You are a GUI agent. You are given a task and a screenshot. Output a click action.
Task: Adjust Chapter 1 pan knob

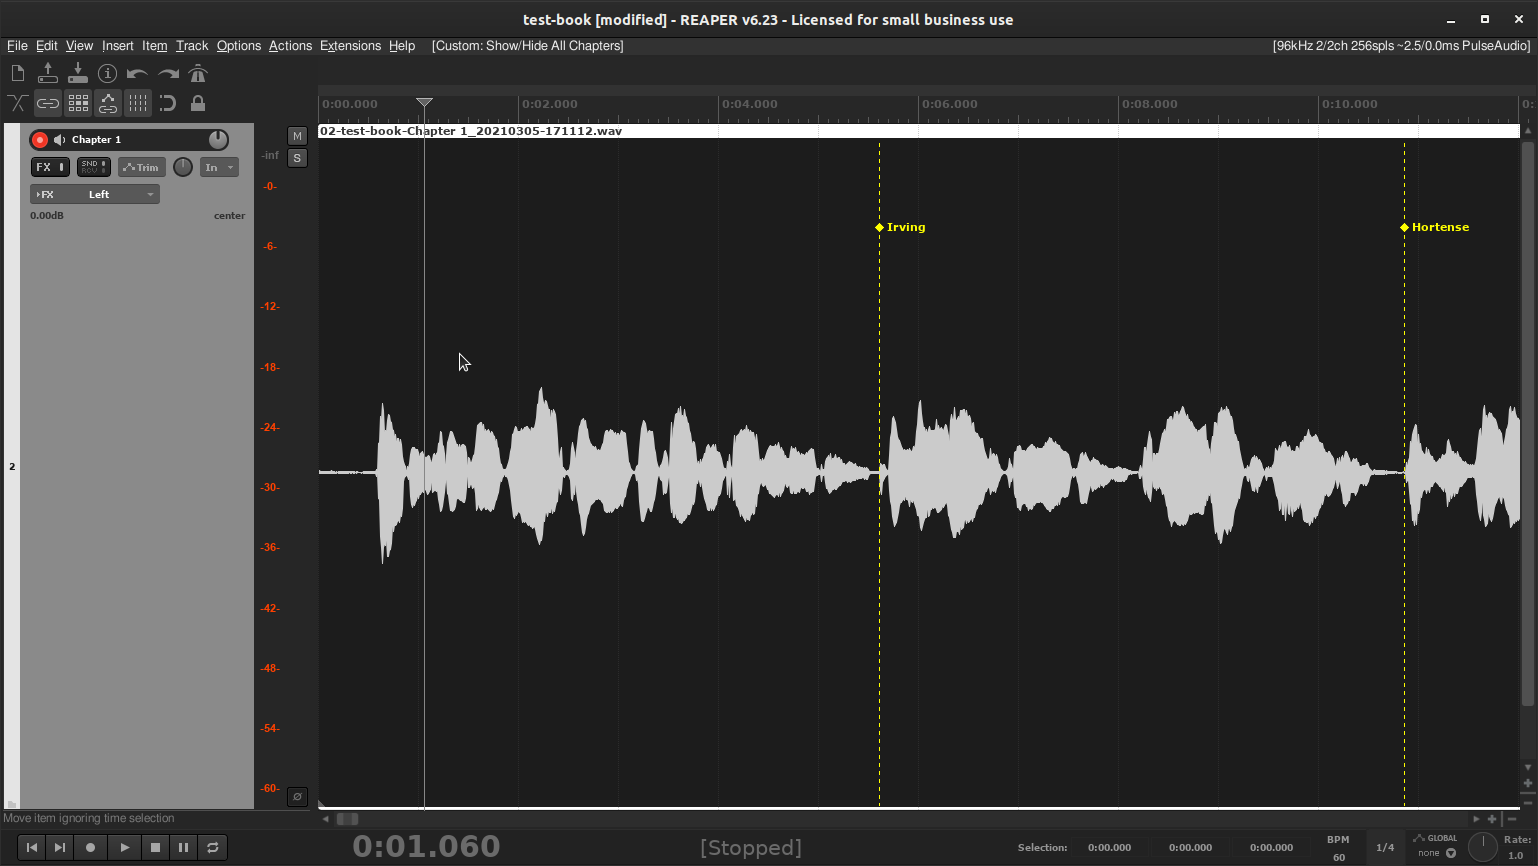pyautogui.click(x=183, y=167)
